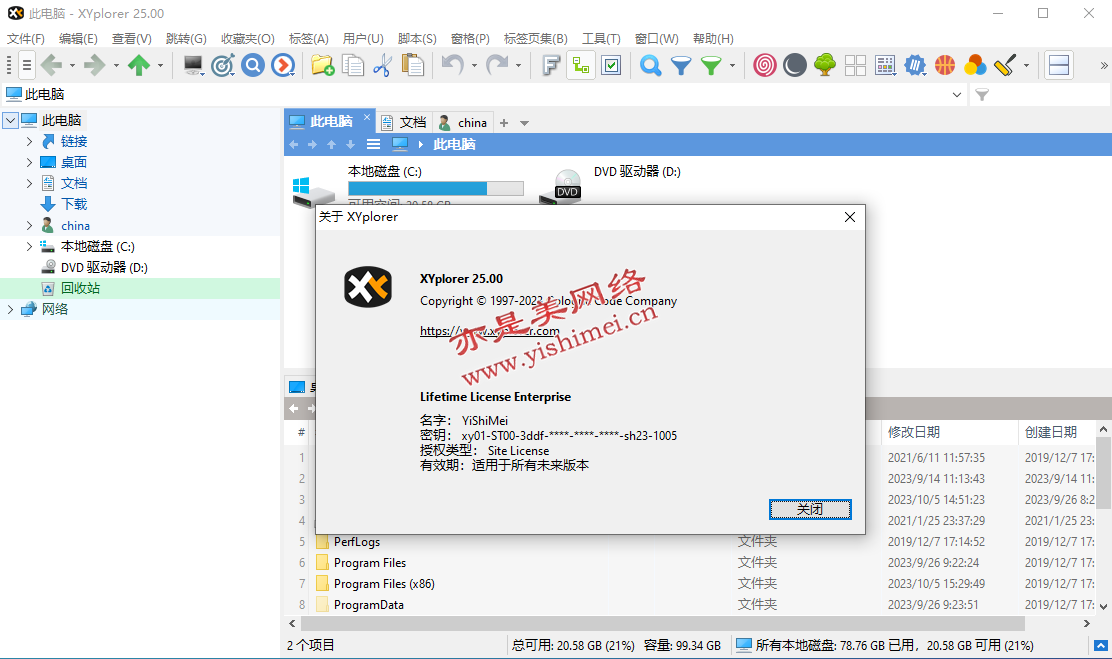Collapse the 此电脑 tree node
The height and width of the screenshot is (659, 1112).
[x=11, y=120]
